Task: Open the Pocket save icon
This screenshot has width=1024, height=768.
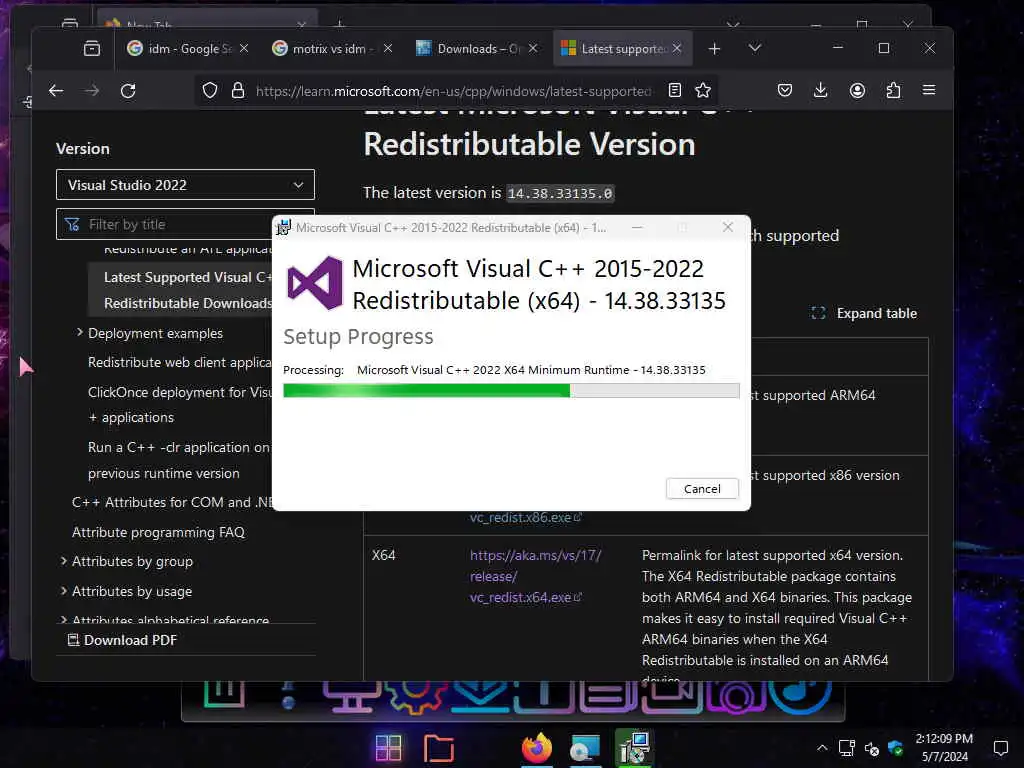Action: coord(785,91)
